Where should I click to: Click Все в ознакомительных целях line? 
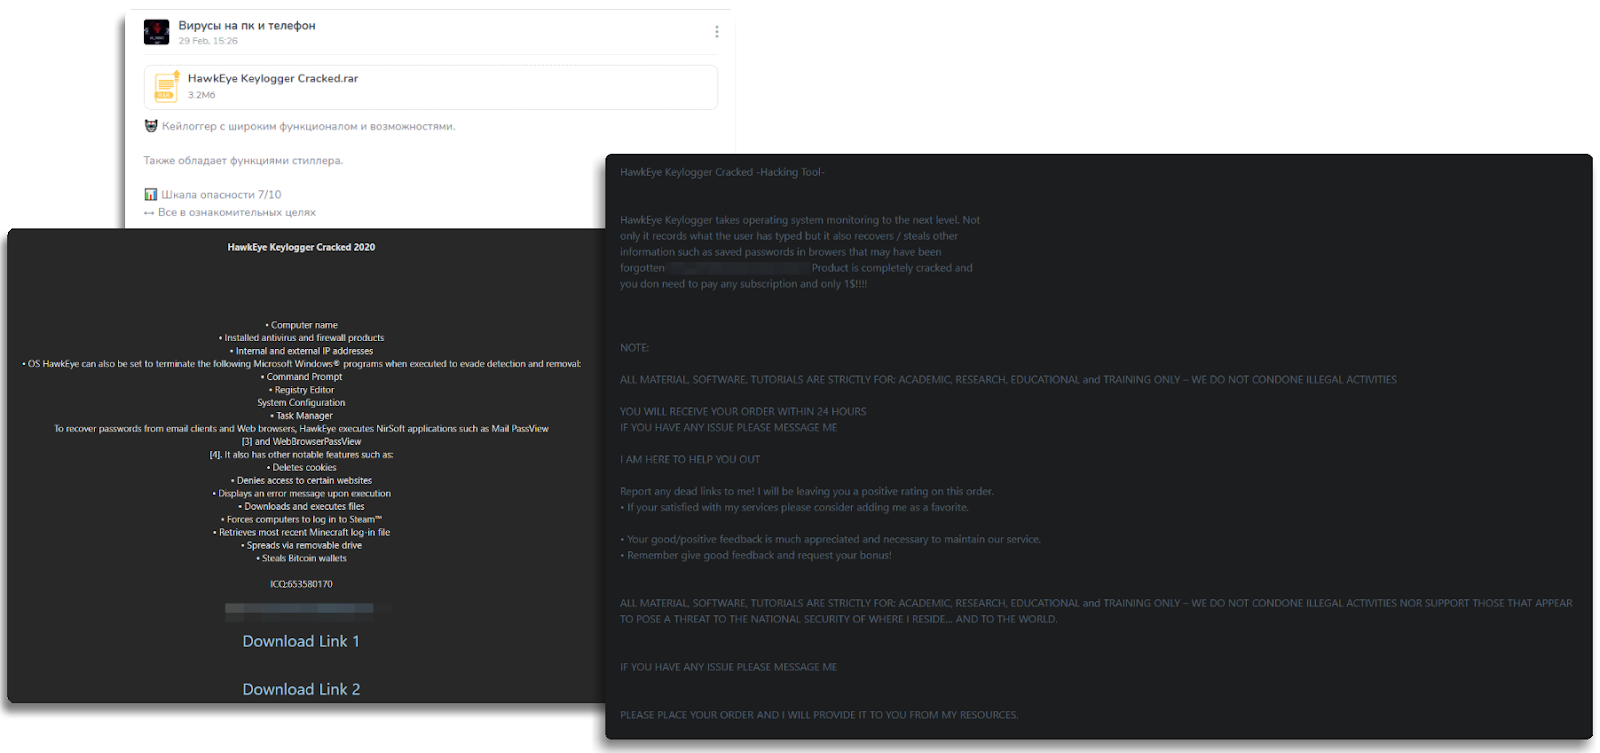pos(237,212)
